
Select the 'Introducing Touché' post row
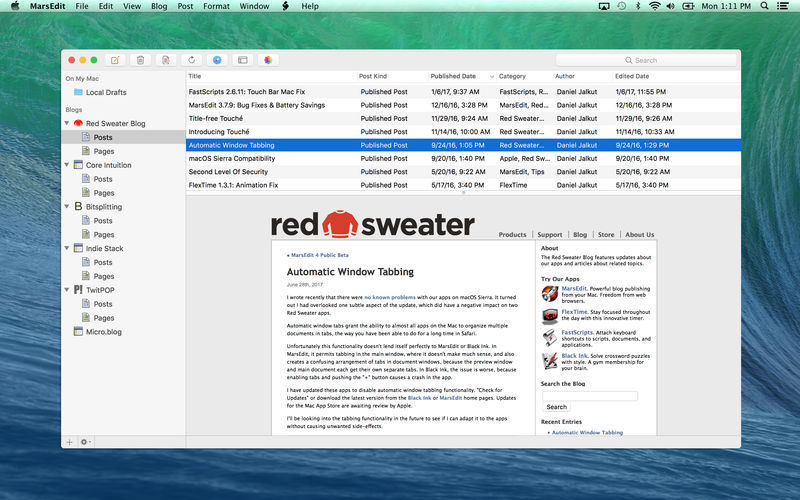(221, 131)
